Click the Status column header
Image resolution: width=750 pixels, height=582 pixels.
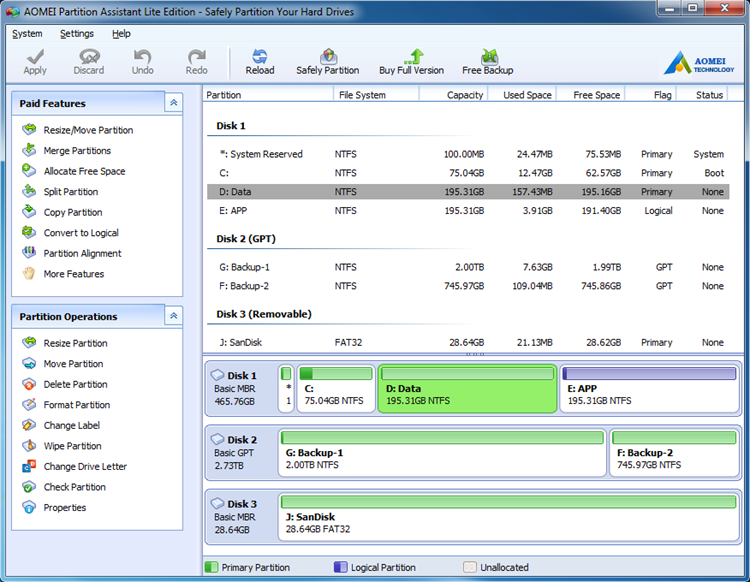tap(702, 95)
